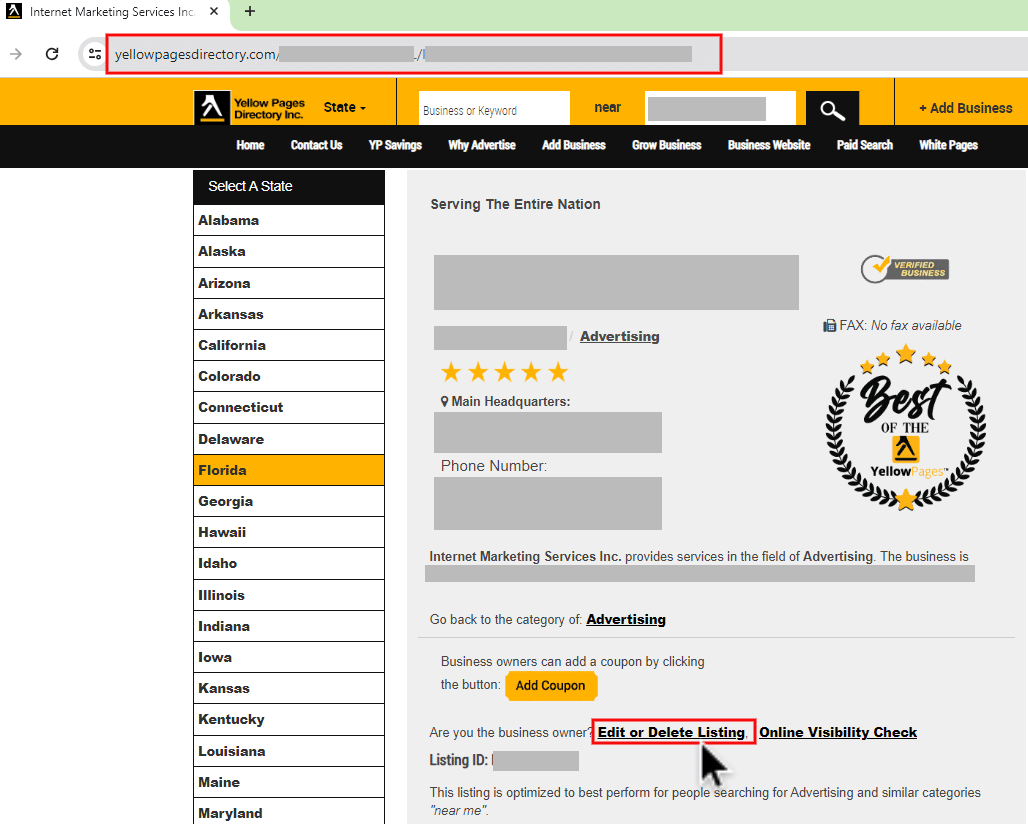The width and height of the screenshot is (1028, 824).
Task: Click the address bar URL
Action: [x=414, y=54]
